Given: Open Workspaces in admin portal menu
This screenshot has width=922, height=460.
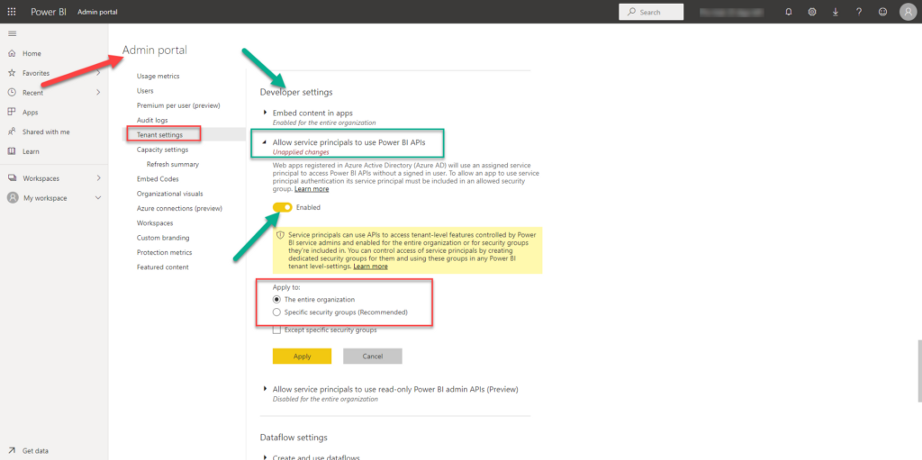Looking at the screenshot, I should pos(155,223).
